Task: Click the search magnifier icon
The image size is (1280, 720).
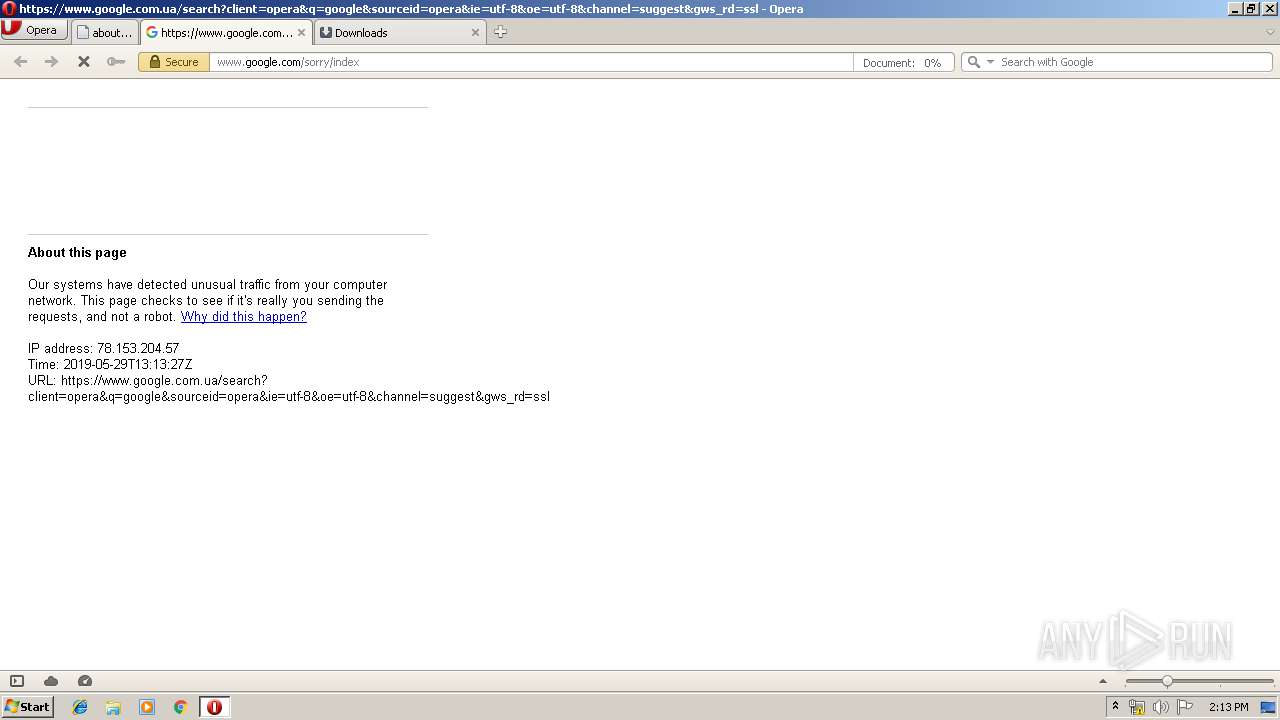Action: [x=974, y=62]
